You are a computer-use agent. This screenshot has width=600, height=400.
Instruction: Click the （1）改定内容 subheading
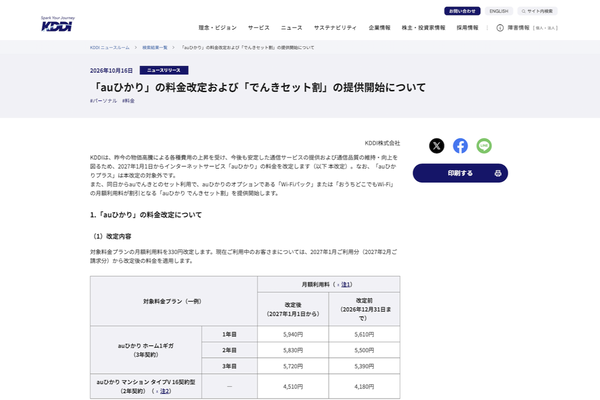[x=111, y=236]
